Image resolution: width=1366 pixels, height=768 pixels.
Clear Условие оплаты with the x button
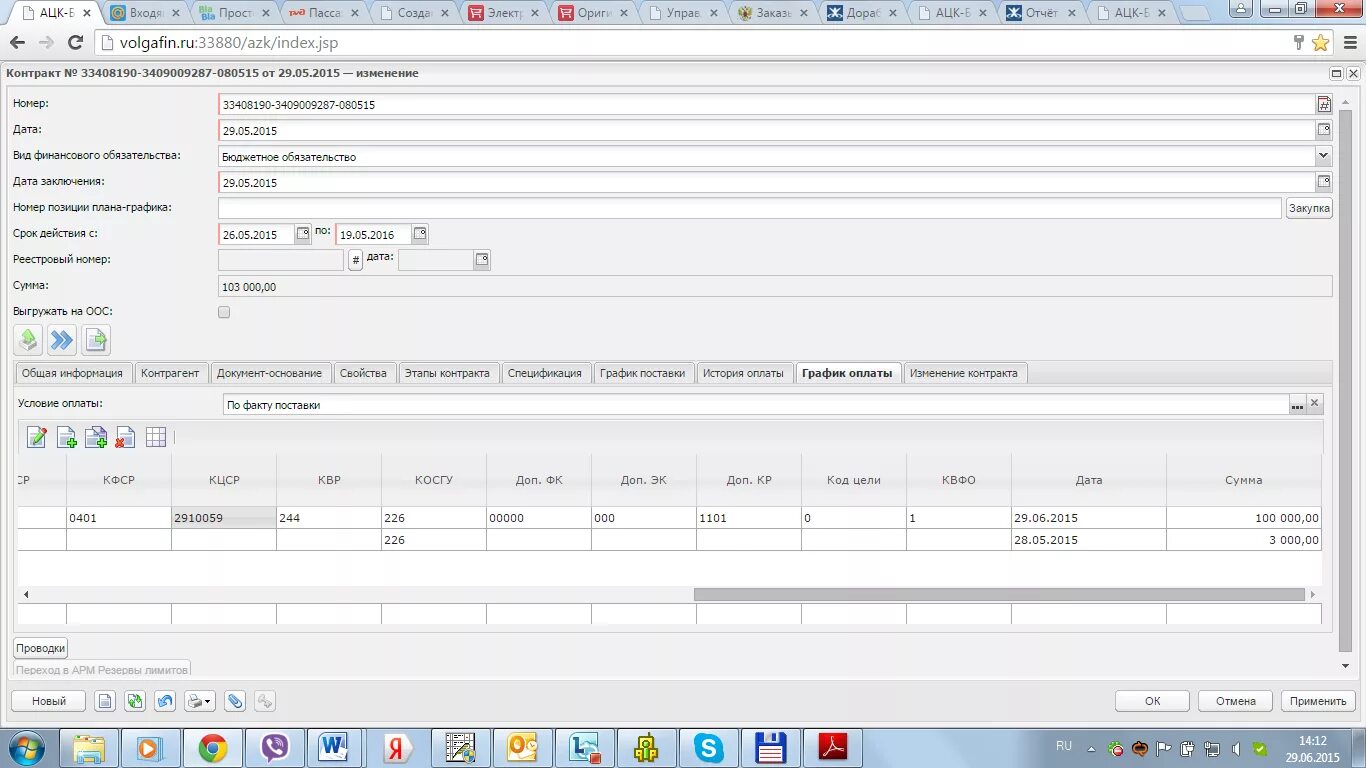[x=1315, y=404]
